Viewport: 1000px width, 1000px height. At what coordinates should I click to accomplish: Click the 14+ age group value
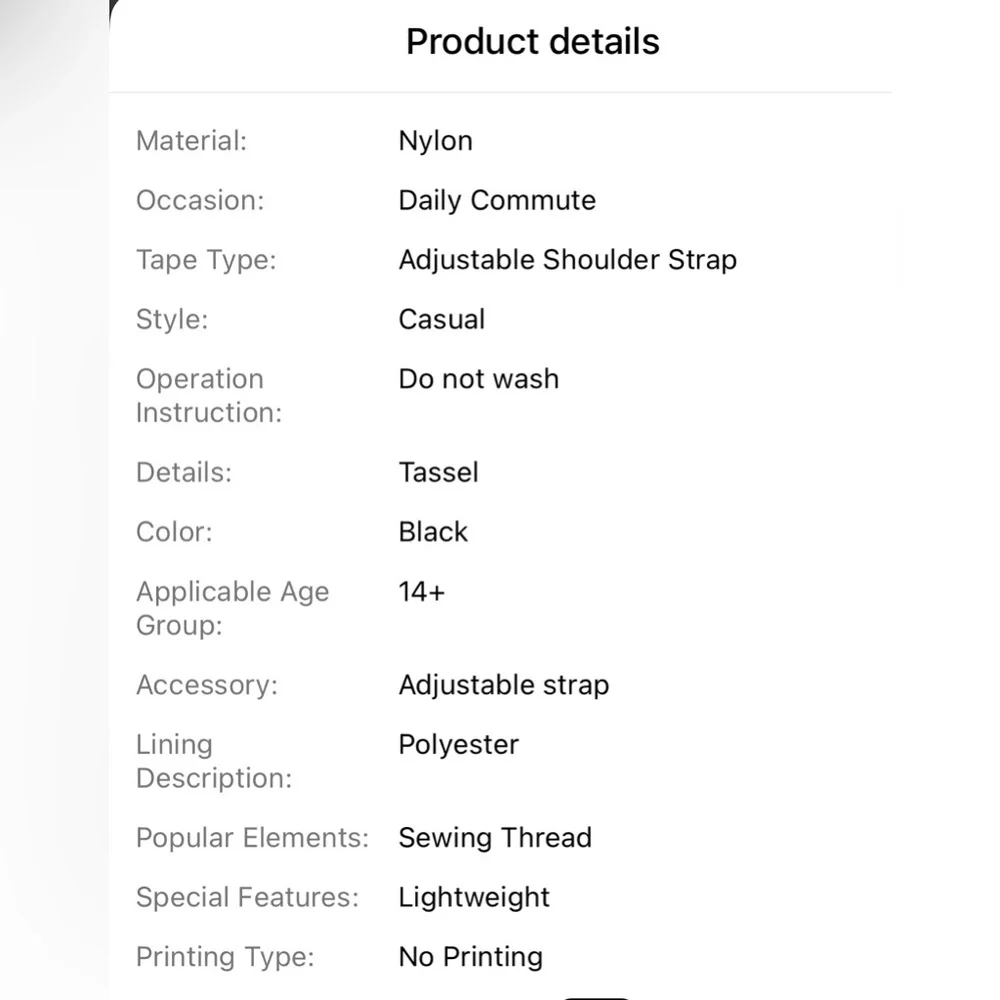coord(421,592)
